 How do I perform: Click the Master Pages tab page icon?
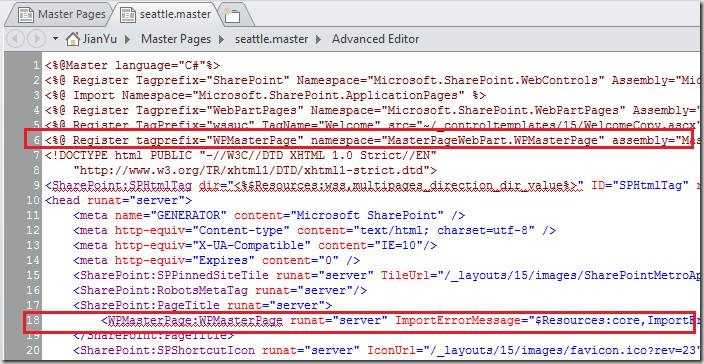[x=26, y=15]
